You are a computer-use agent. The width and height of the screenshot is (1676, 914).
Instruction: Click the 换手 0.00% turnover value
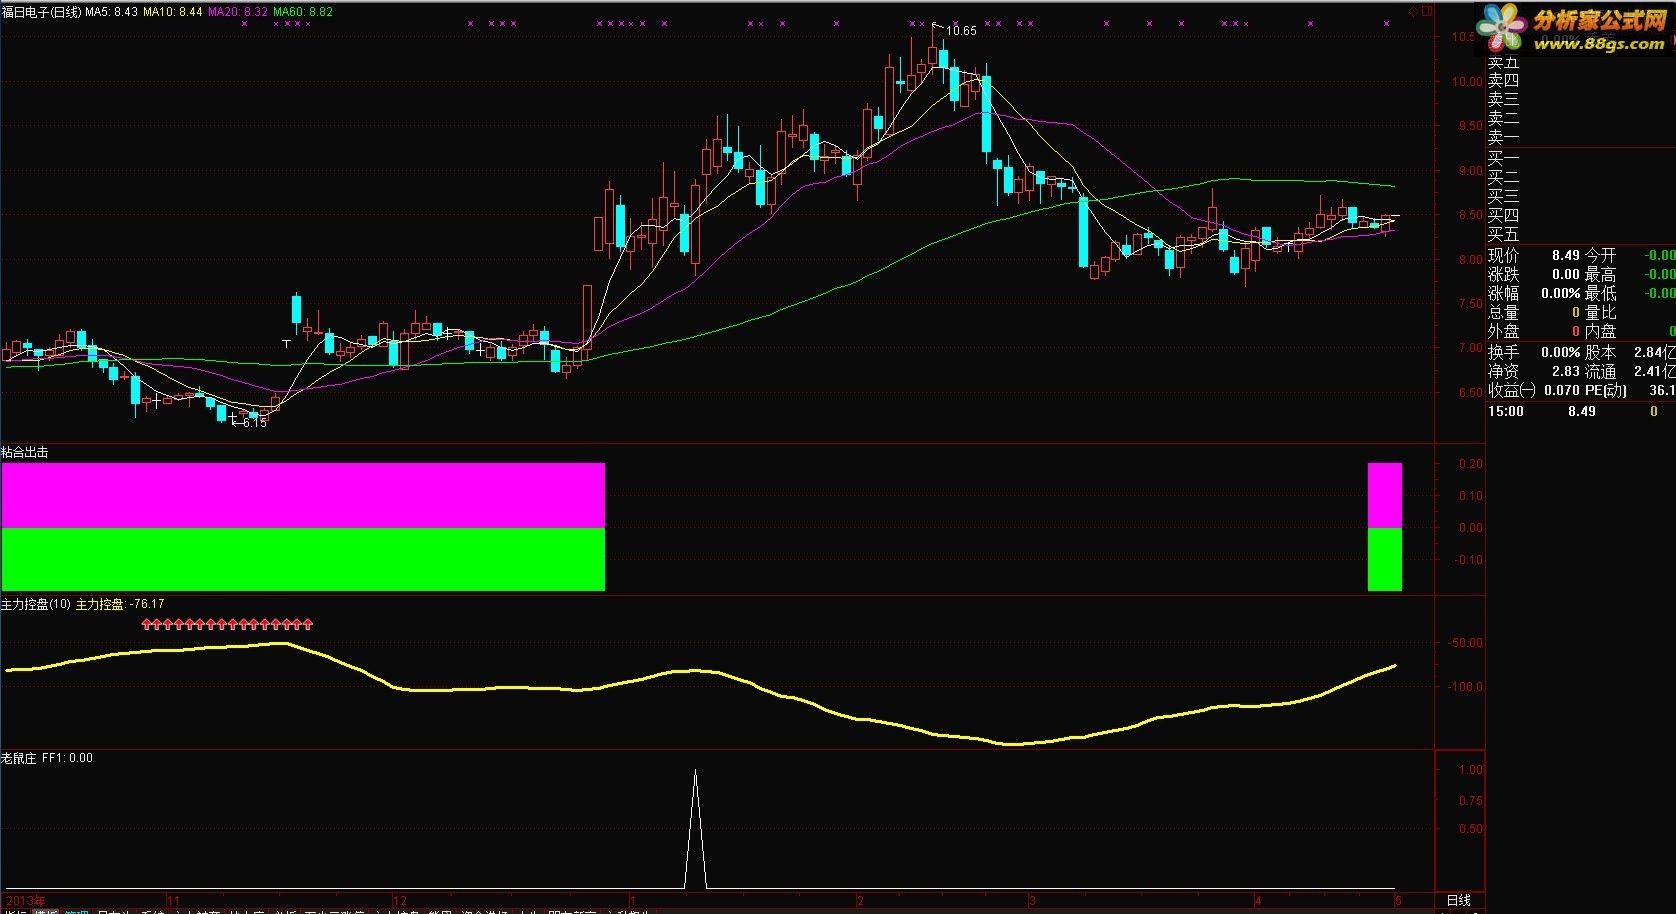point(1561,352)
